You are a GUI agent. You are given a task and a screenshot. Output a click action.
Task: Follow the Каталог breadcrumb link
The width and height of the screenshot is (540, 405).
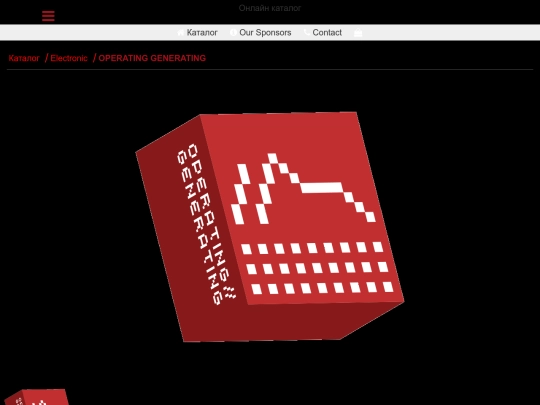pyautogui.click(x=24, y=58)
